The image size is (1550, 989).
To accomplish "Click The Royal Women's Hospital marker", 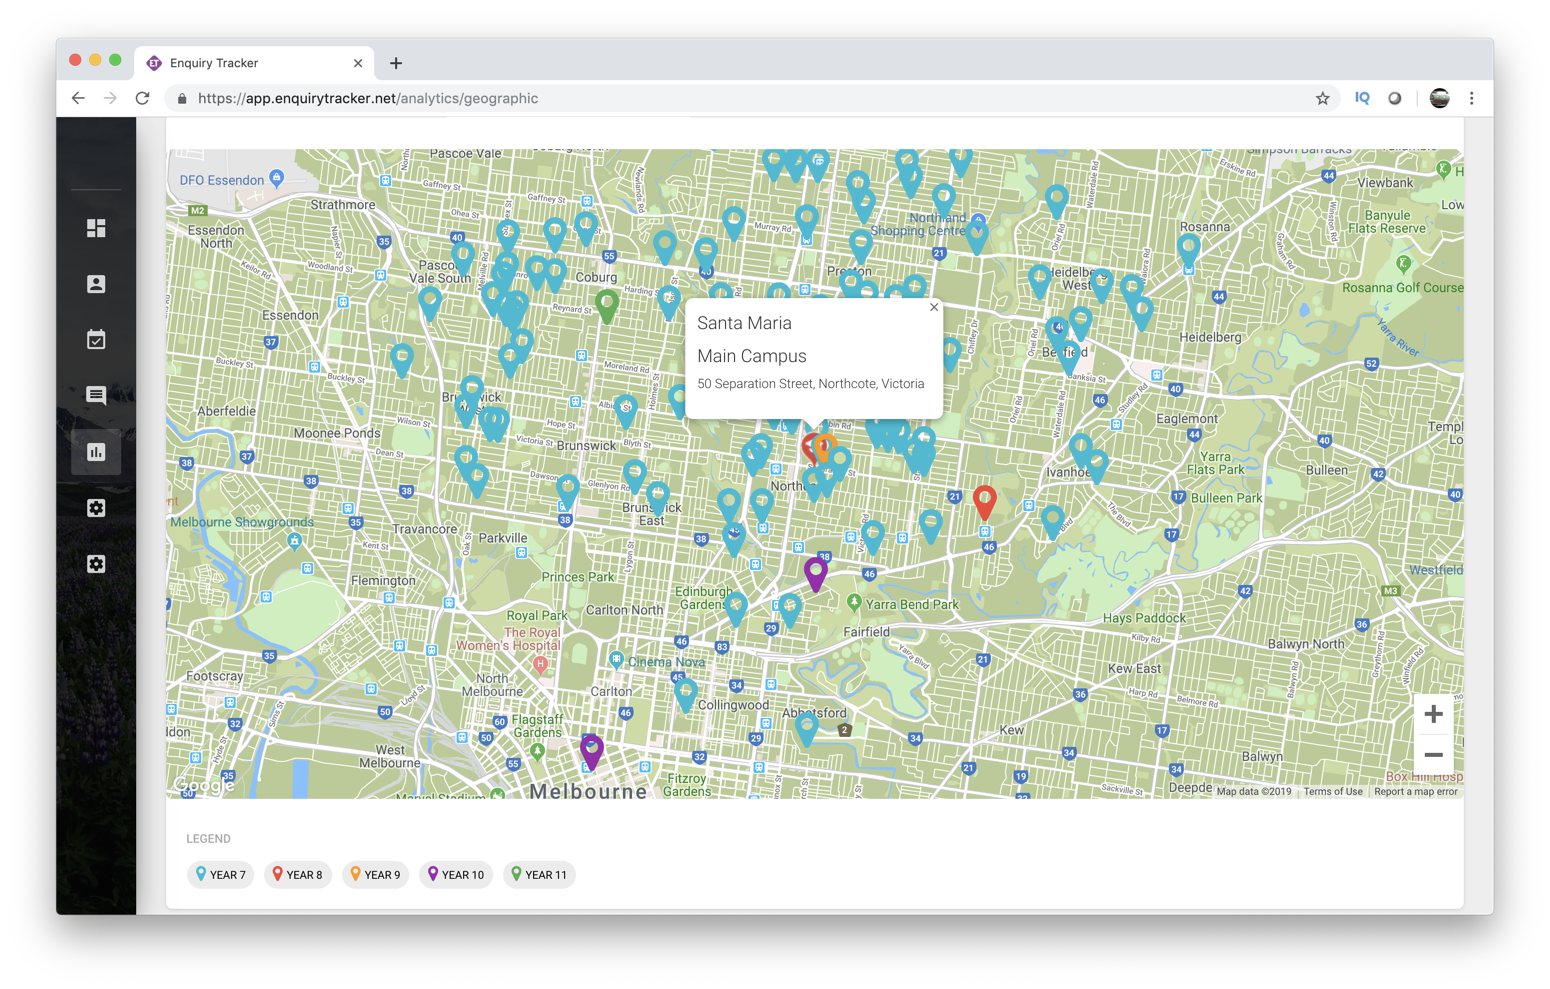I will click(x=541, y=663).
